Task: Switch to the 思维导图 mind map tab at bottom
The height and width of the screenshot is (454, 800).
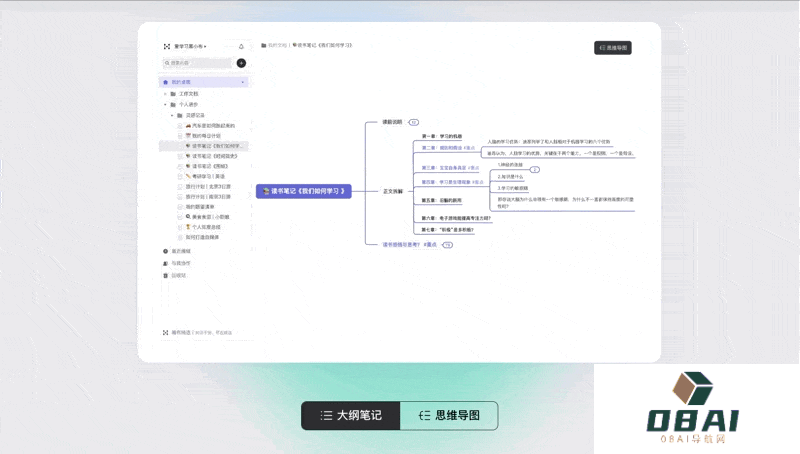Action: (449, 415)
